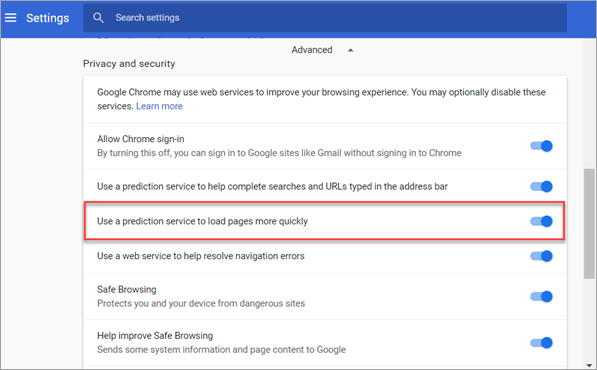Open the Learn more link
The width and height of the screenshot is (597, 370).
point(159,106)
